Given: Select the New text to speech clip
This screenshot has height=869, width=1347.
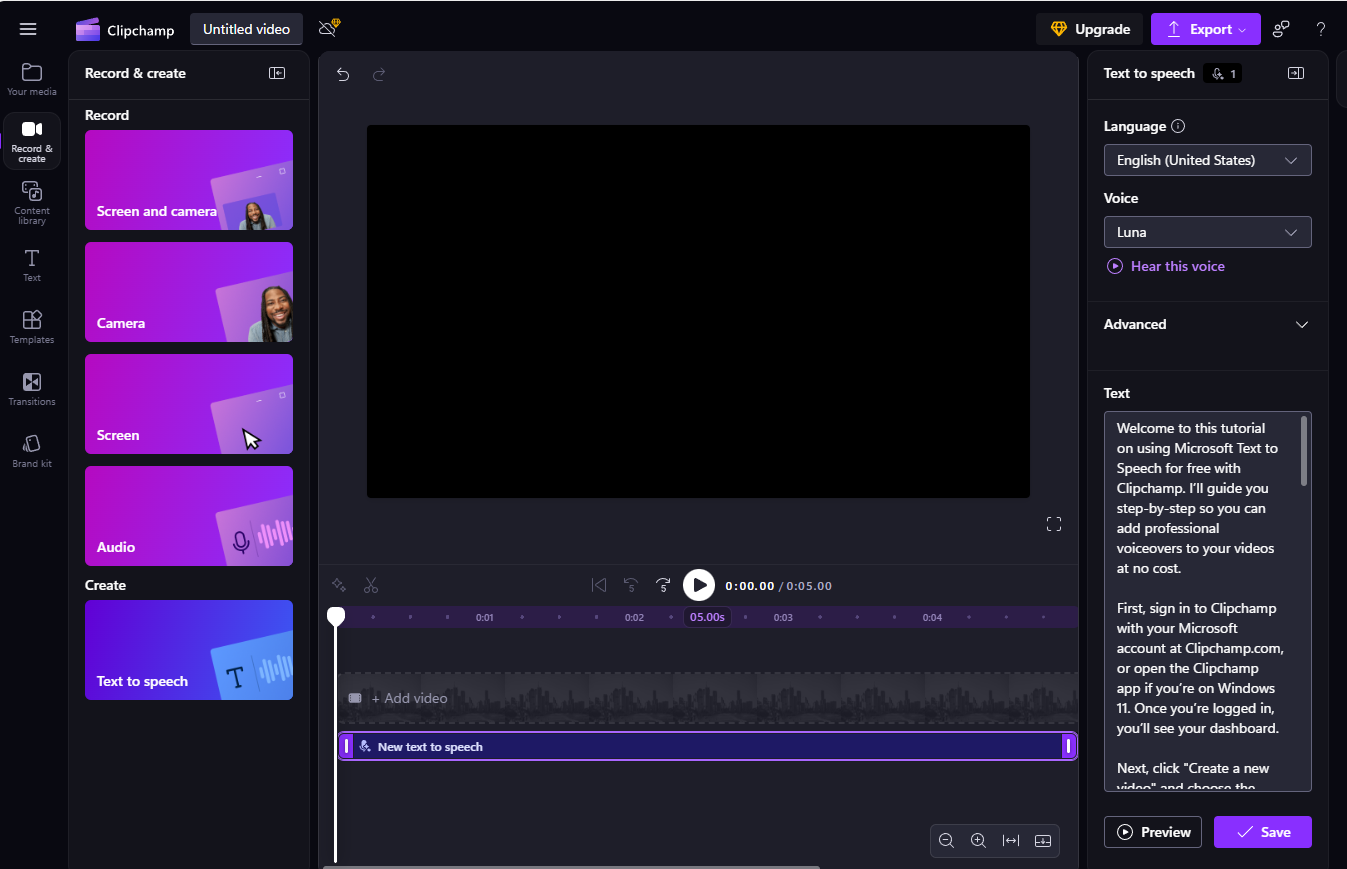Looking at the screenshot, I should pyautogui.click(x=707, y=746).
